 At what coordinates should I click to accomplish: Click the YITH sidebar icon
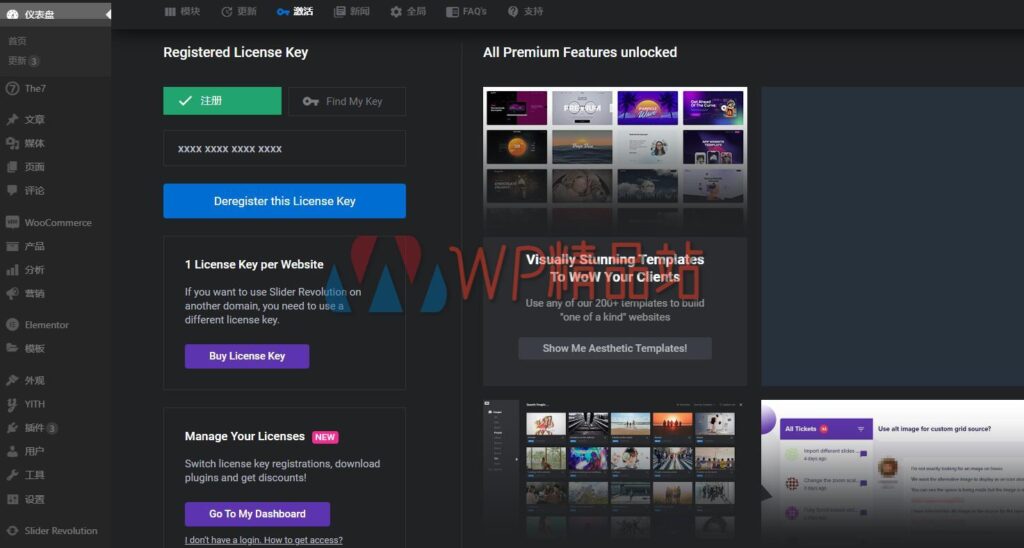pos(12,404)
